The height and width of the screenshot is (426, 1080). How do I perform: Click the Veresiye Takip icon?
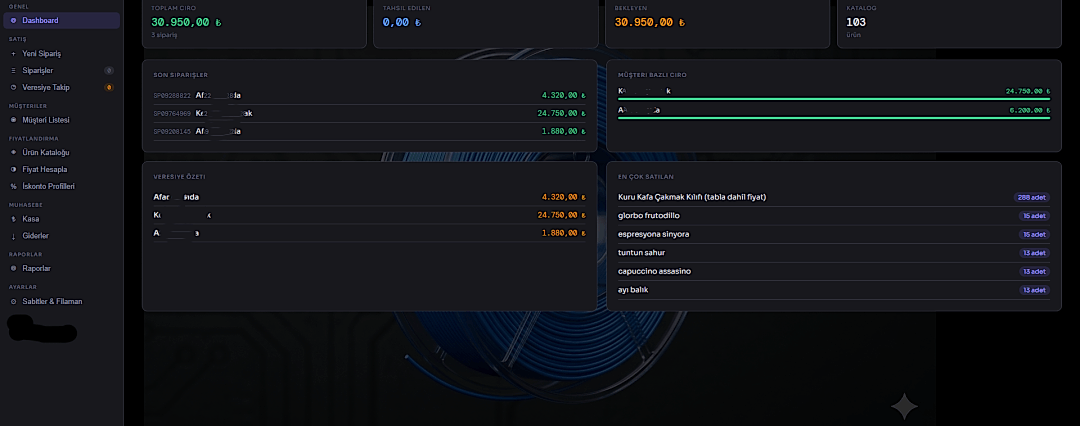[13, 88]
